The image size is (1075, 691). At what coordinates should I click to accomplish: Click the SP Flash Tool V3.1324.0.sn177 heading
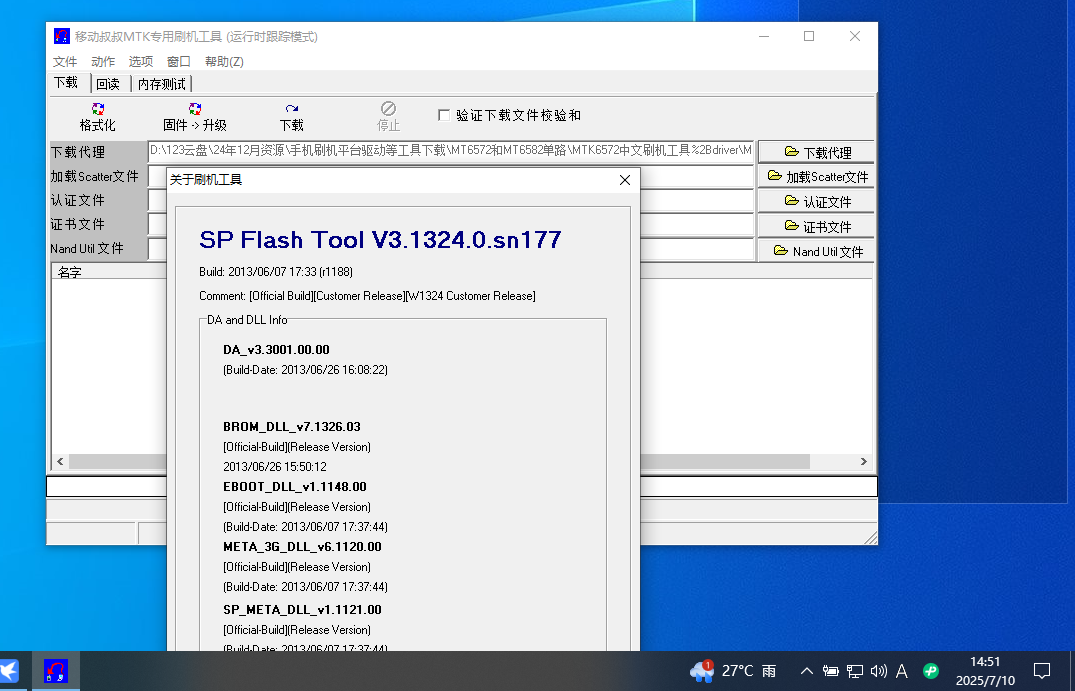click(381, 239)
